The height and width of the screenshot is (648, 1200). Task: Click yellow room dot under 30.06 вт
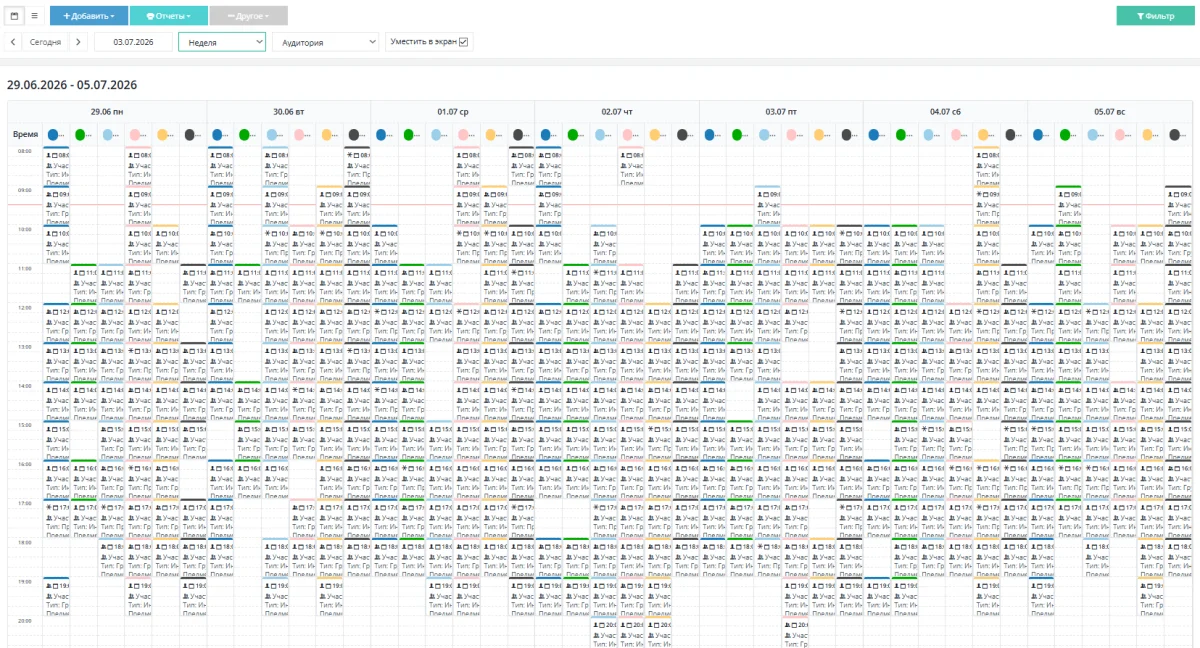(x=328, y=134)
